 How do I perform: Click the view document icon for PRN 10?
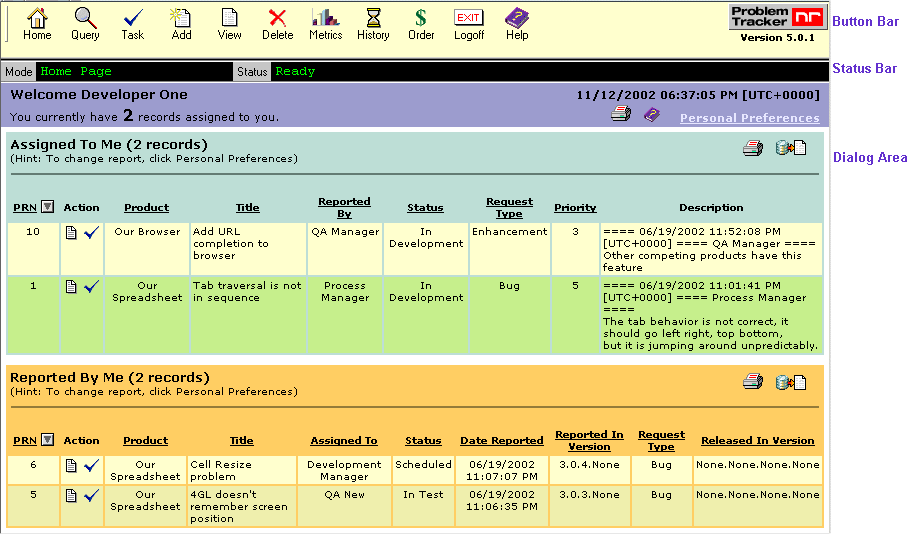click(x=71, y=232)
